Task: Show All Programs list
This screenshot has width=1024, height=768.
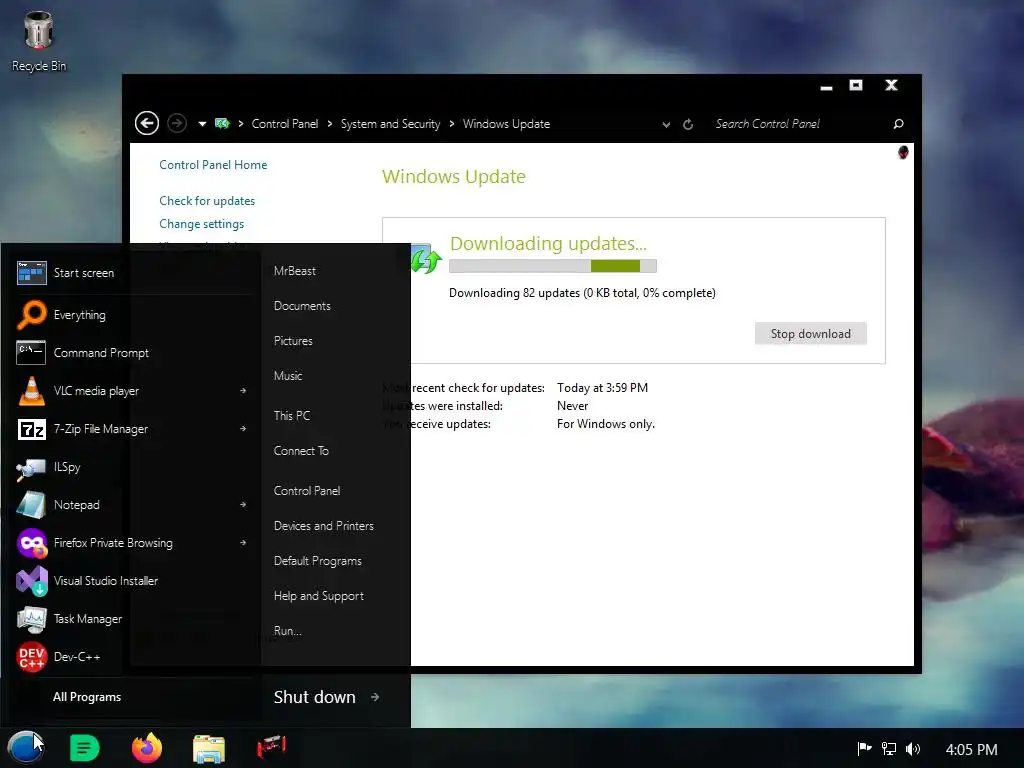Action: coord(87,697)
